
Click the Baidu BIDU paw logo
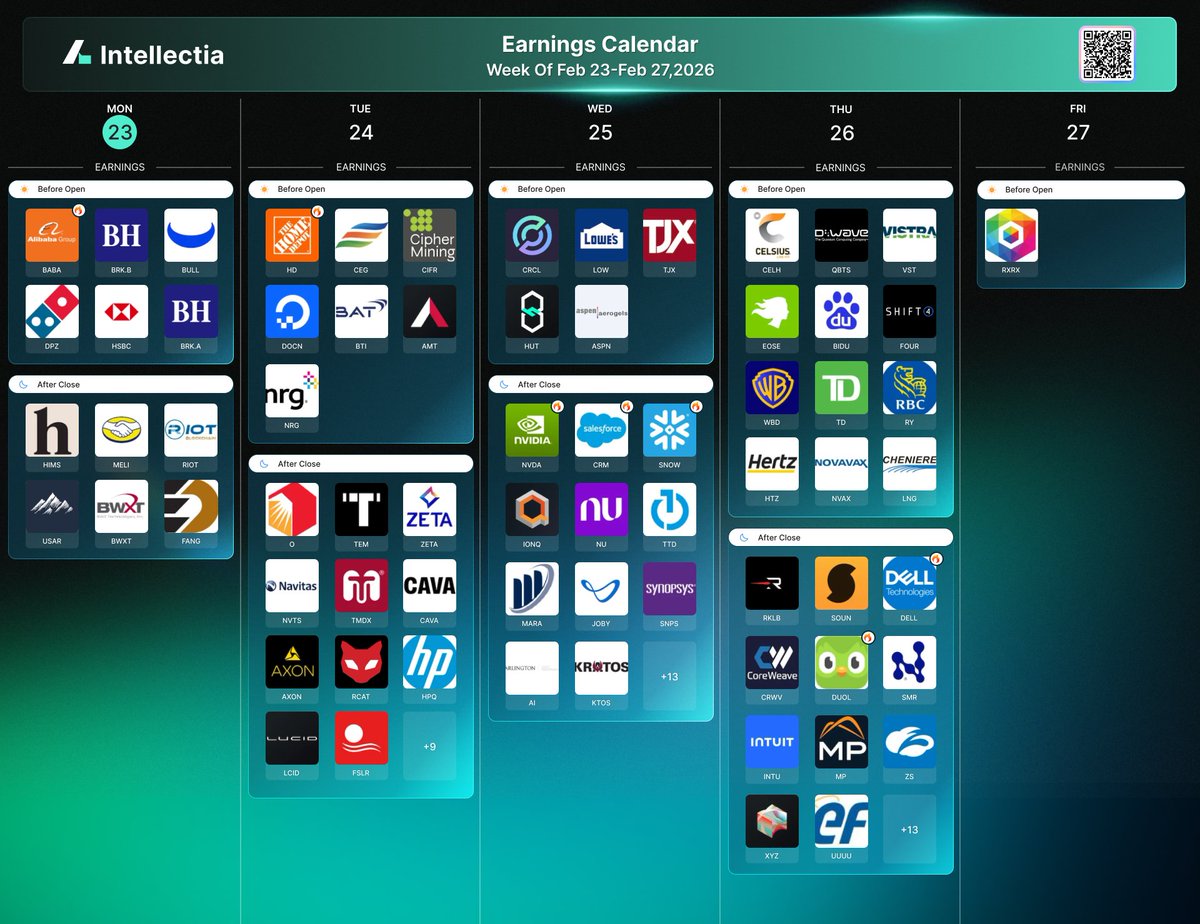click(x=841, y=312)
